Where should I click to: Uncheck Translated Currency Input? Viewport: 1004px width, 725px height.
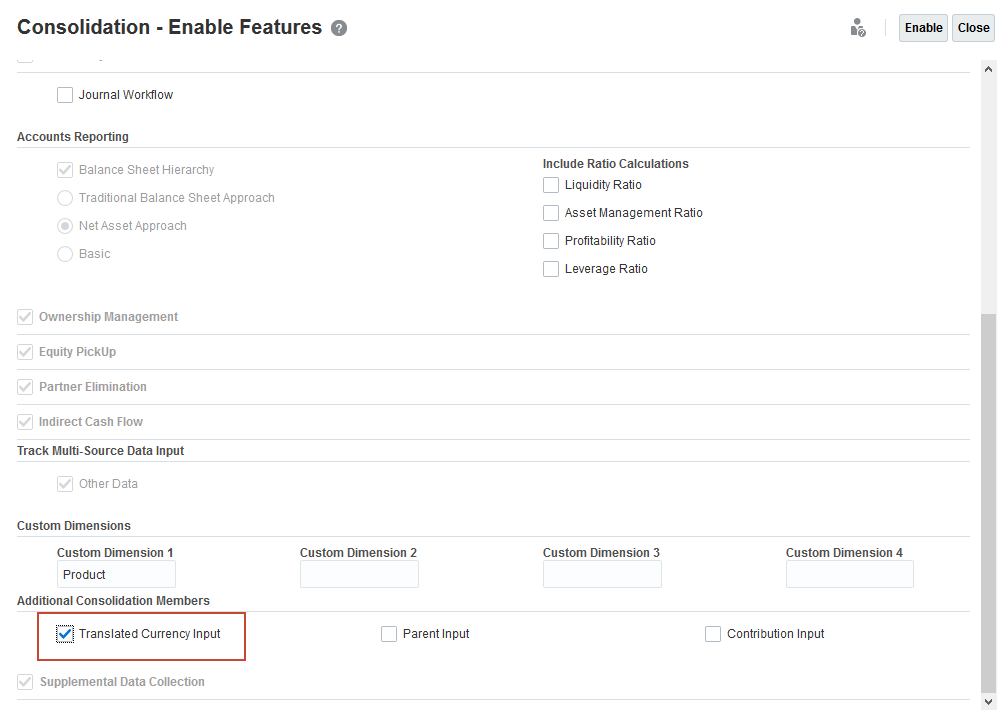66,634
